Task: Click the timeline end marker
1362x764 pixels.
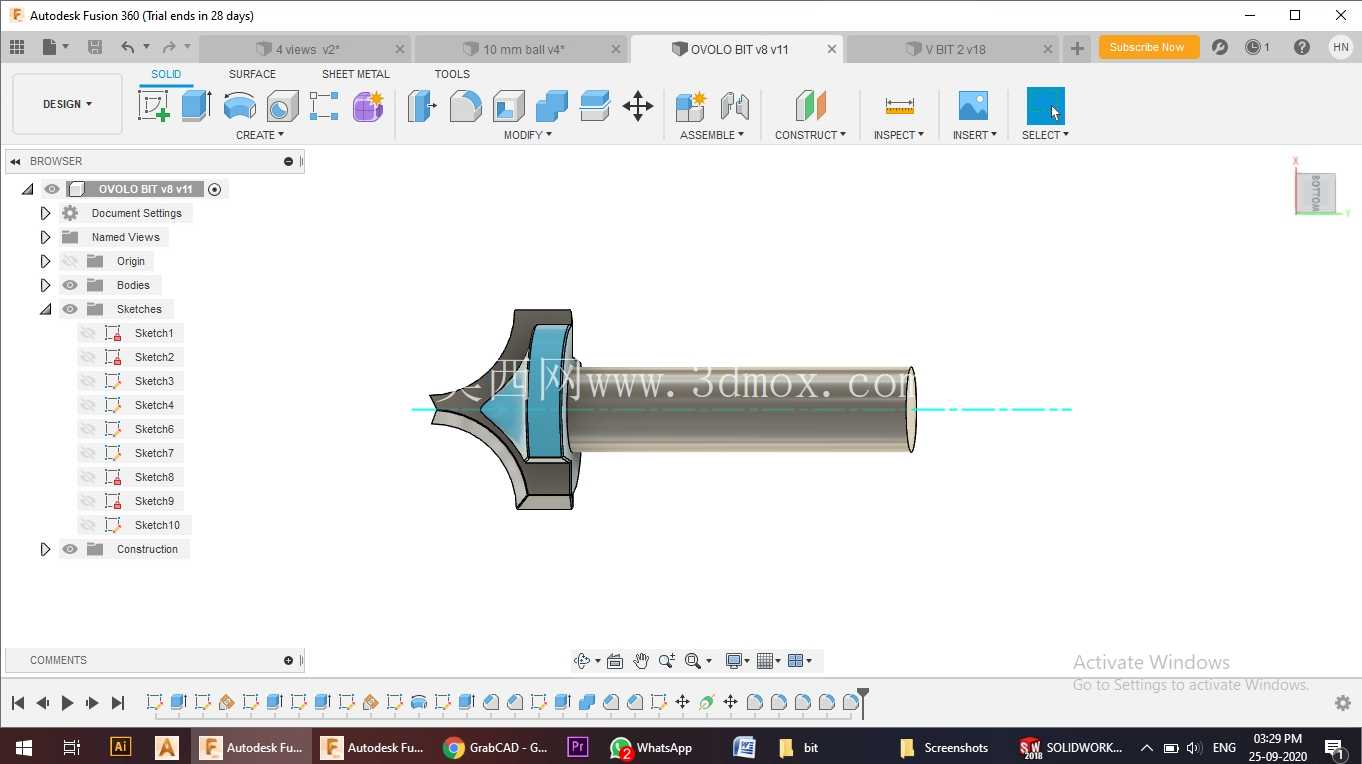Action: point(863,702)
